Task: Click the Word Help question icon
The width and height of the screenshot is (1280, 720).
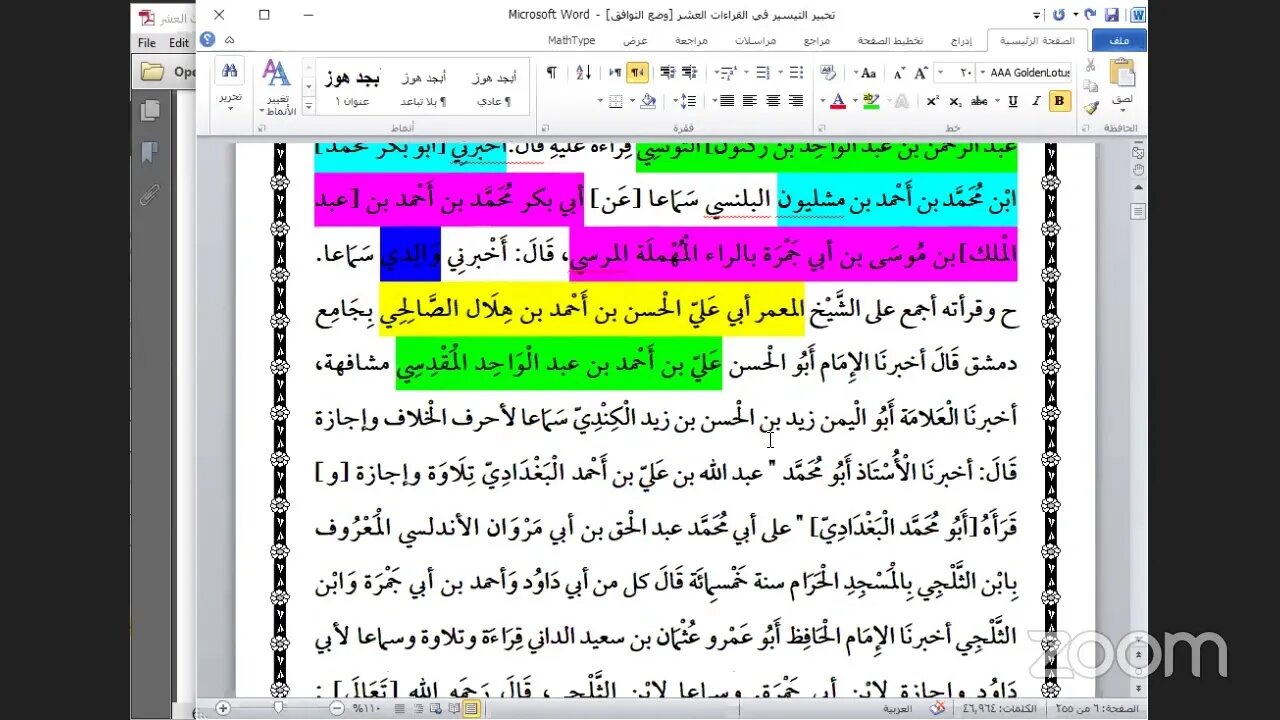Action: (207, 39)
